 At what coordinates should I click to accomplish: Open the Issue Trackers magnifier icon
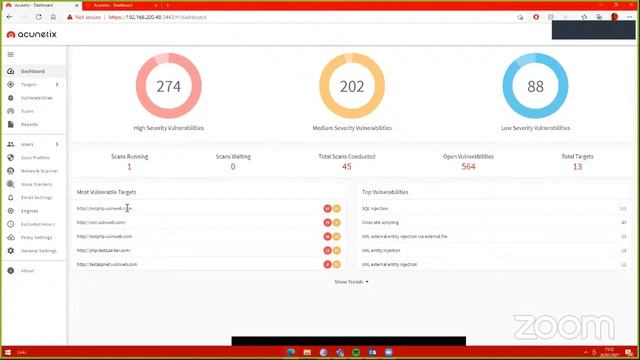(11, 184)
